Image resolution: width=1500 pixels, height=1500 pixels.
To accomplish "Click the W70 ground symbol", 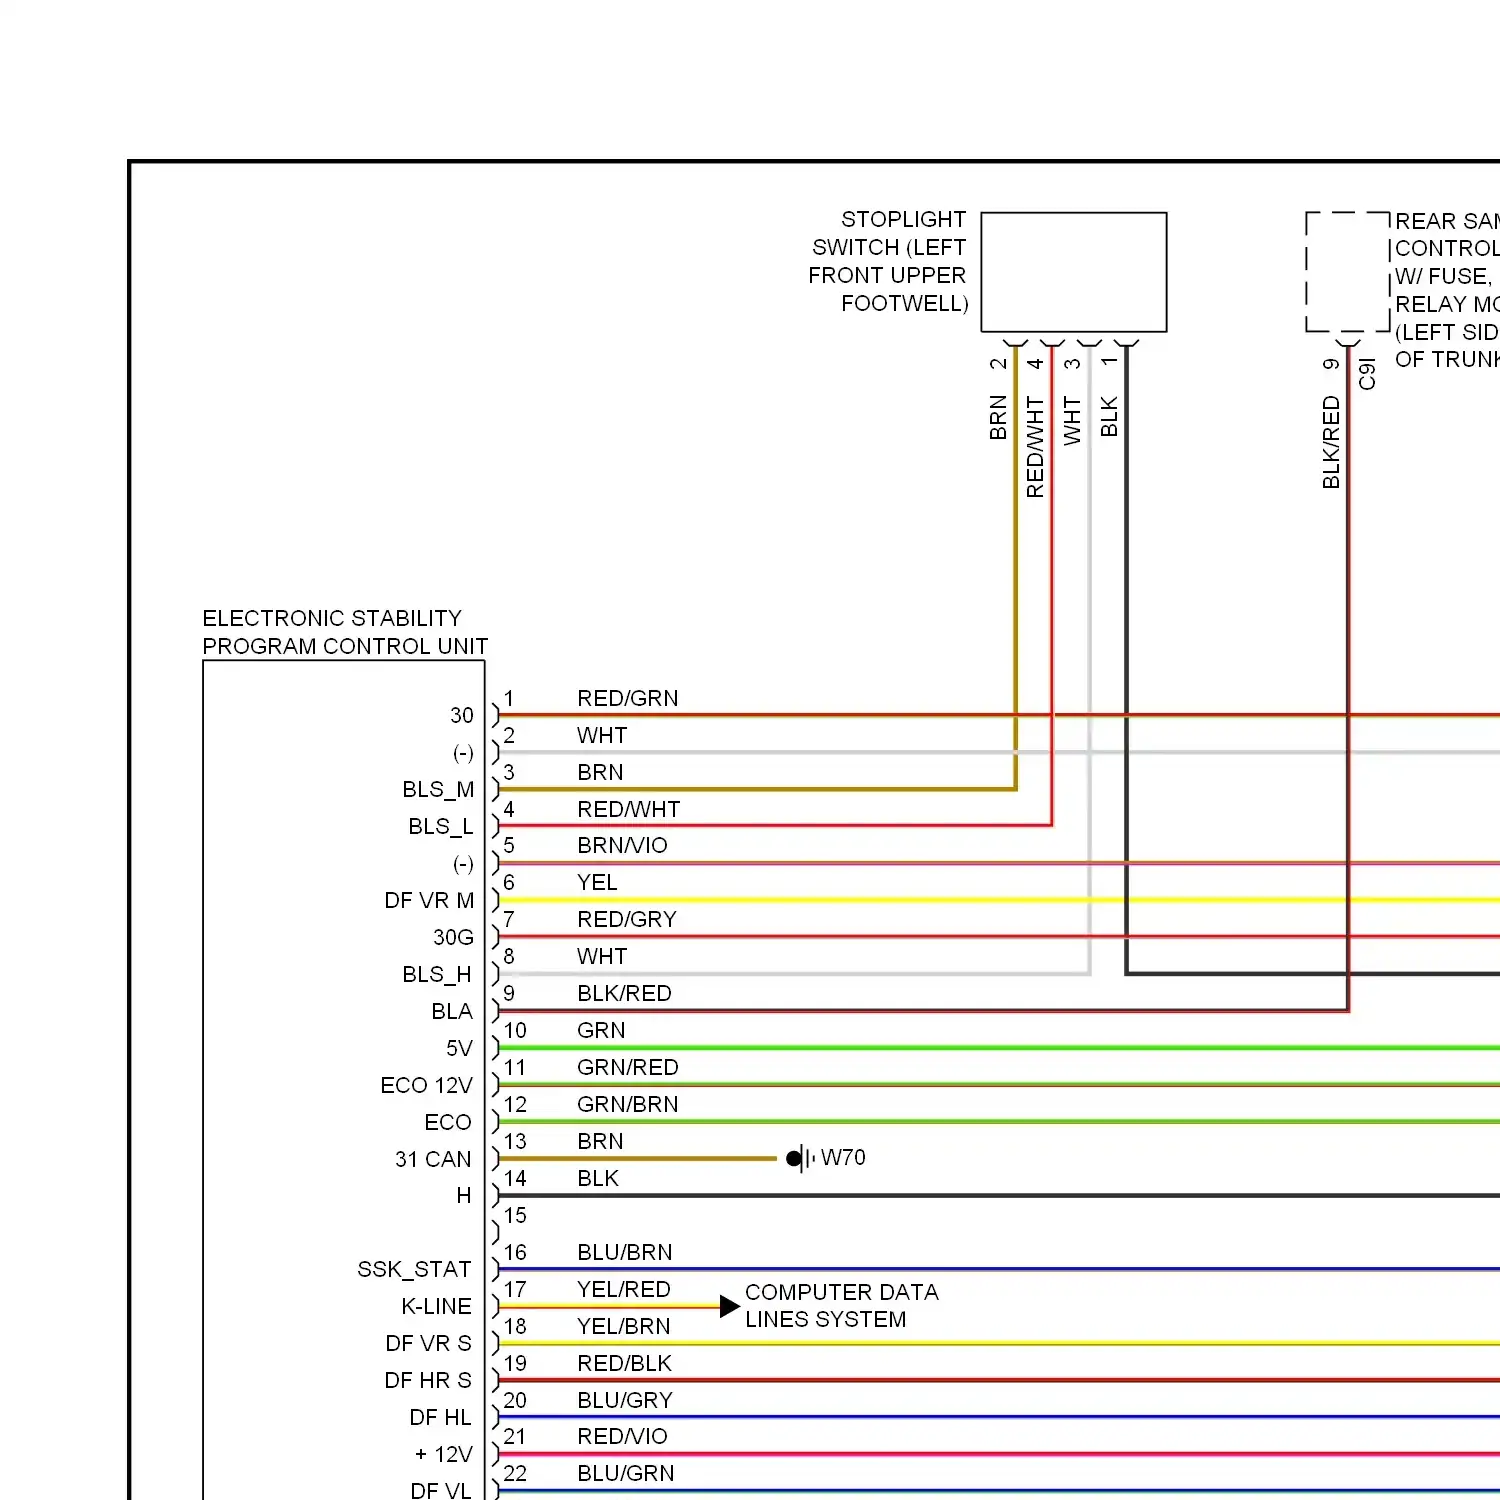I will click(x=801, y=1159).
